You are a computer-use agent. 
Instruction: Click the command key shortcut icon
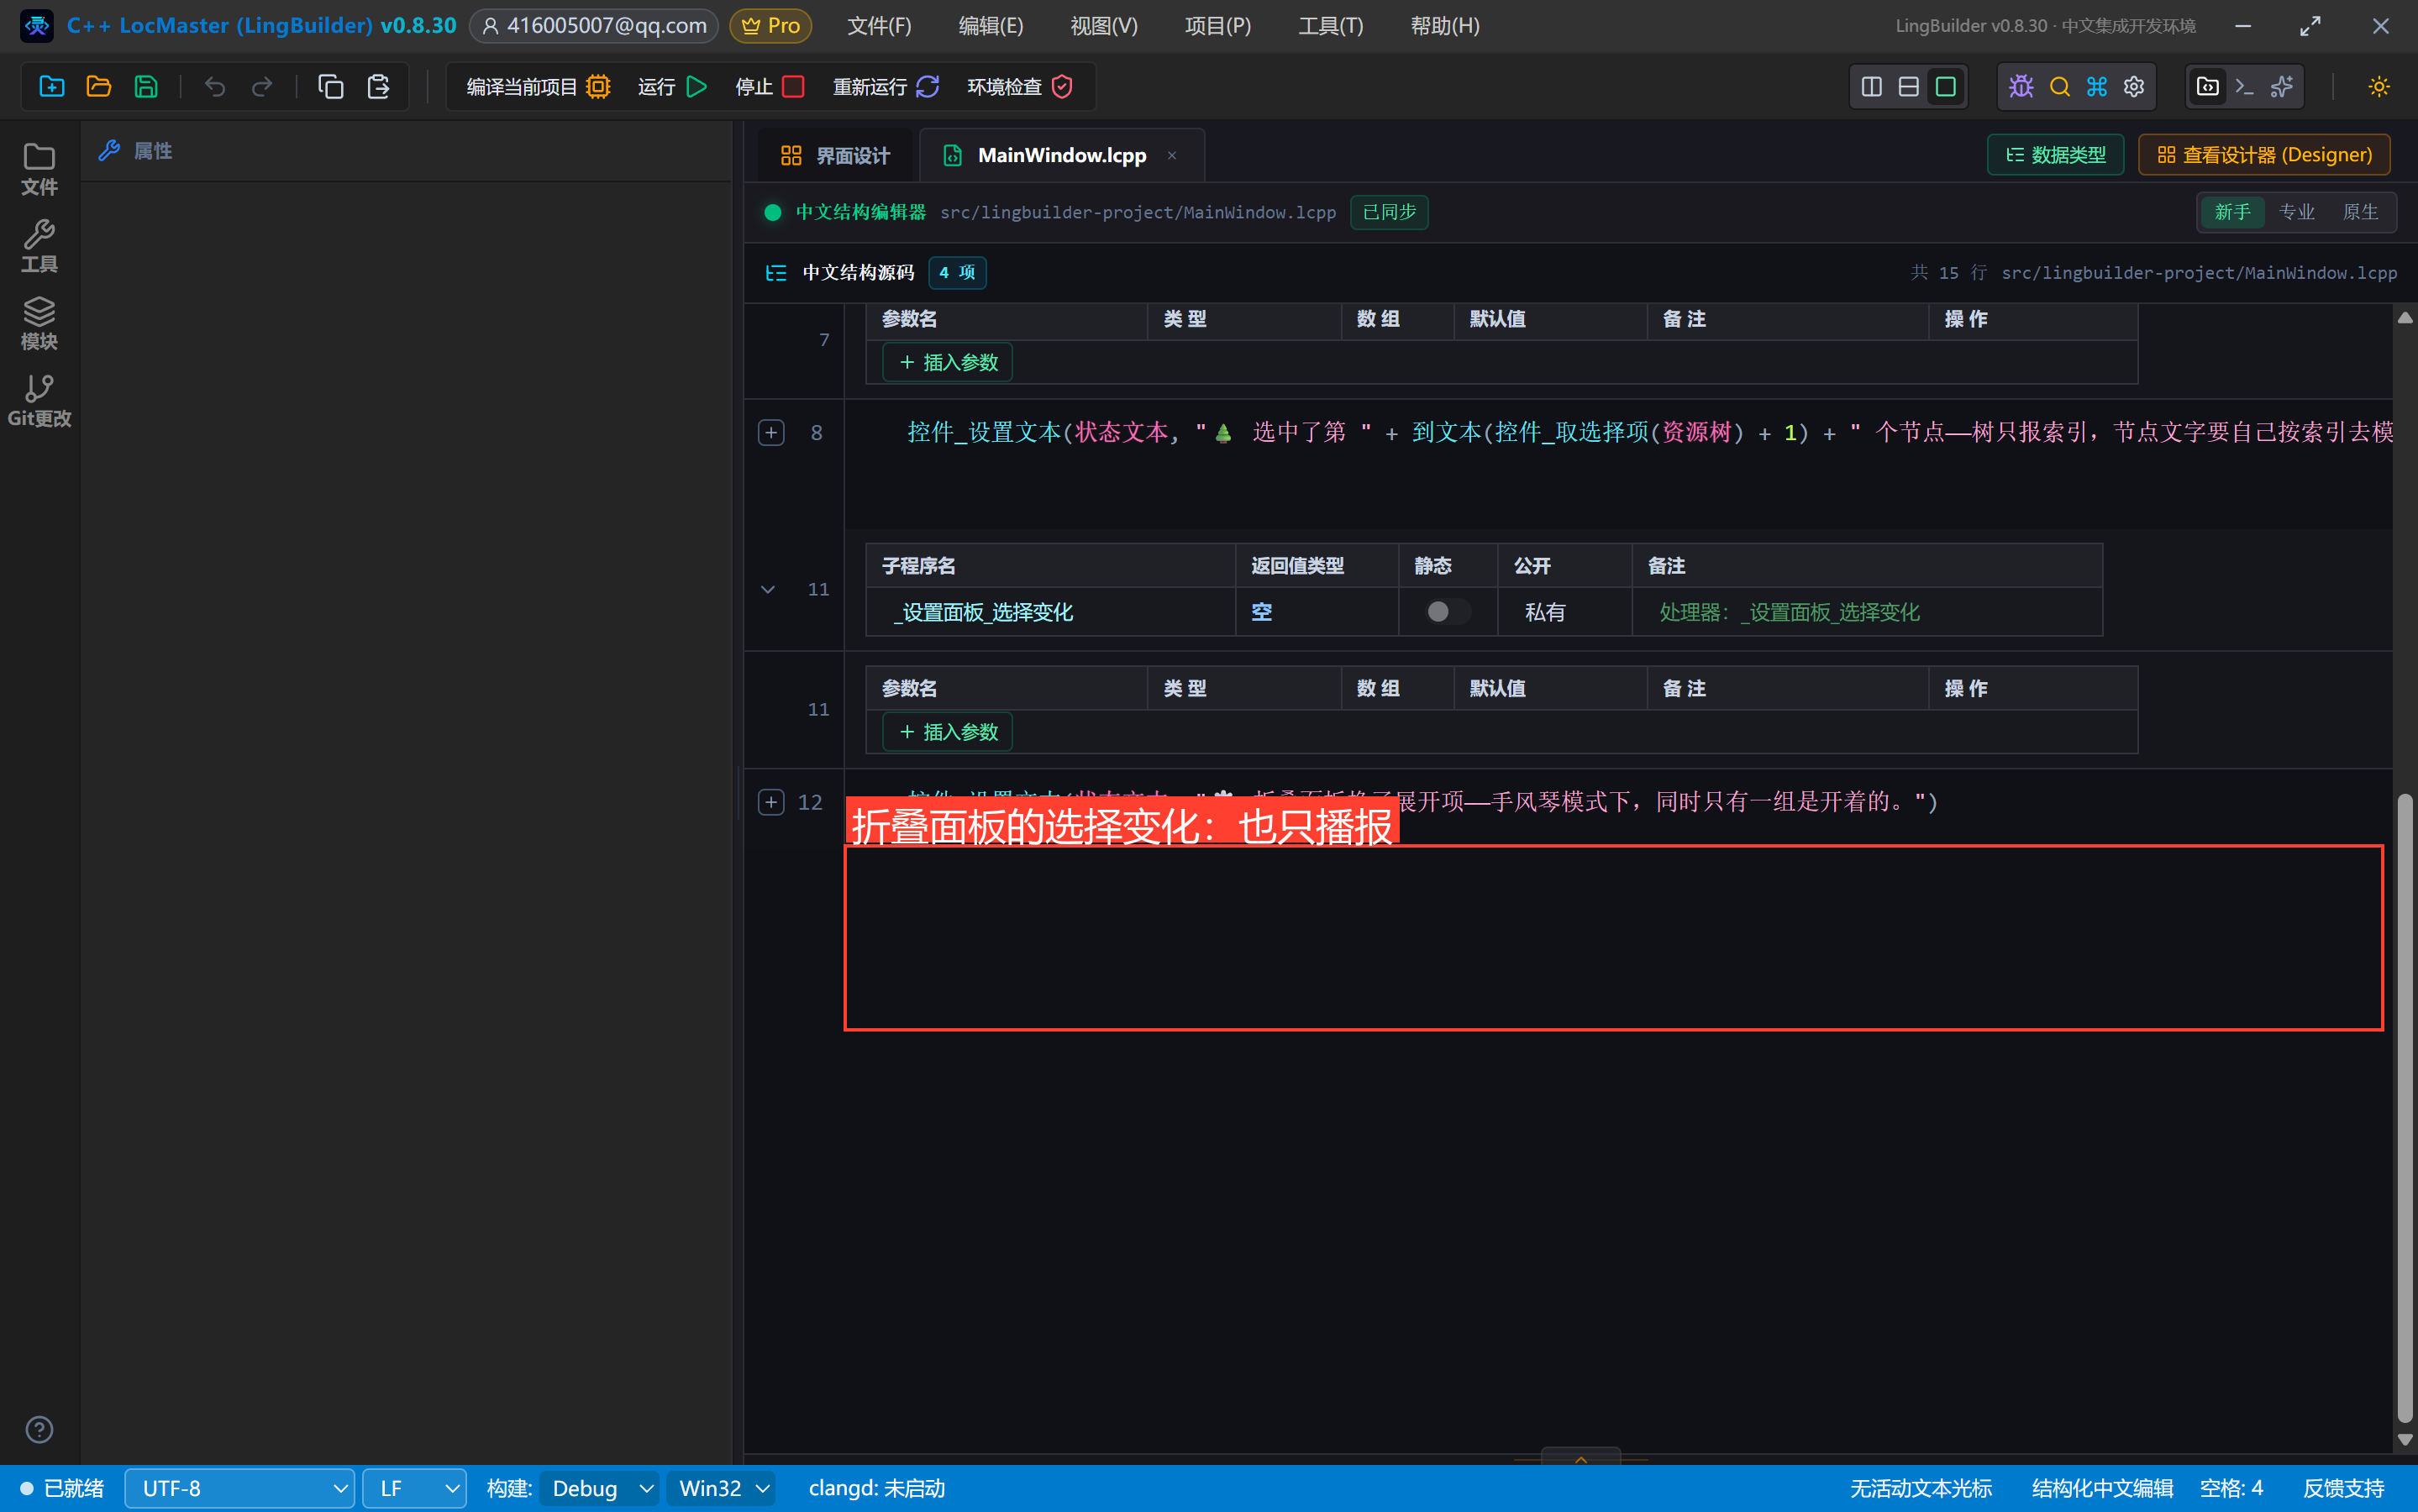tap(2097, 87)
